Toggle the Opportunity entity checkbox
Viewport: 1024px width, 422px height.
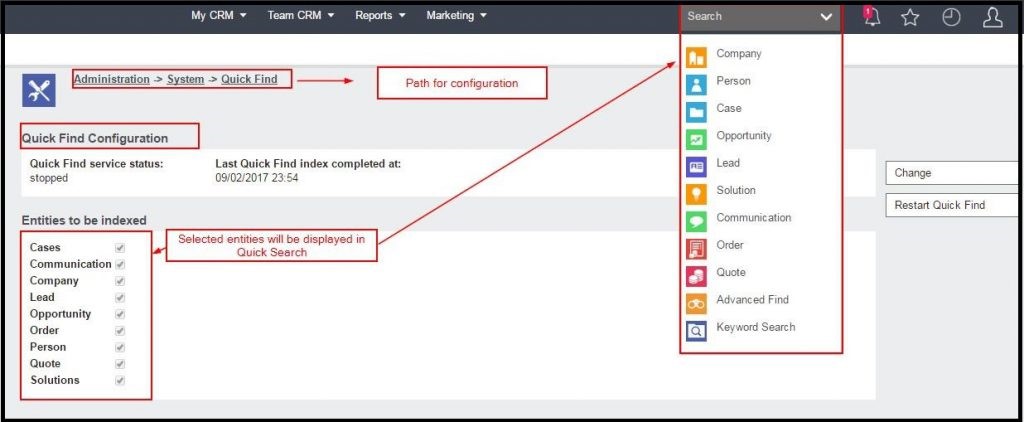(120, 314)
